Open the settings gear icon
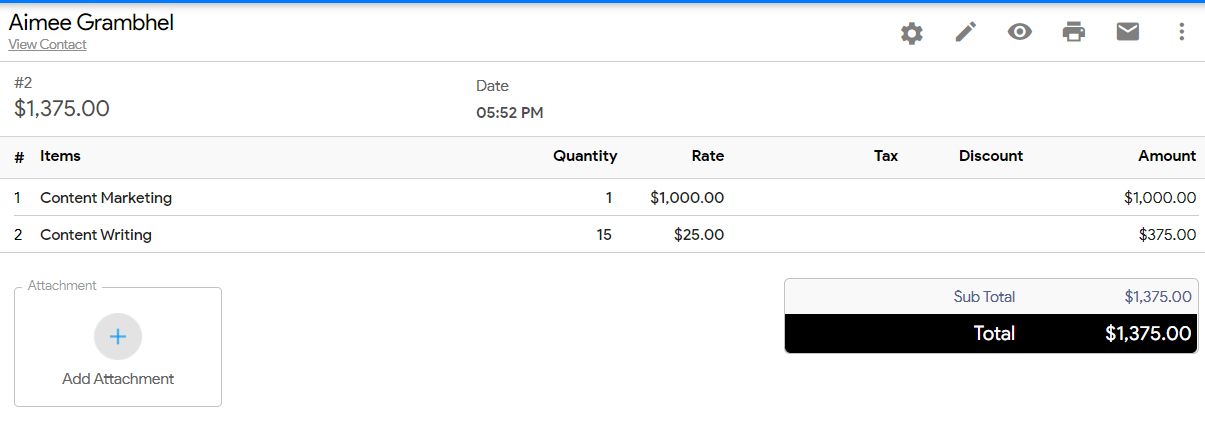This screenshot has width=1205, height=428. click(911, 33)
